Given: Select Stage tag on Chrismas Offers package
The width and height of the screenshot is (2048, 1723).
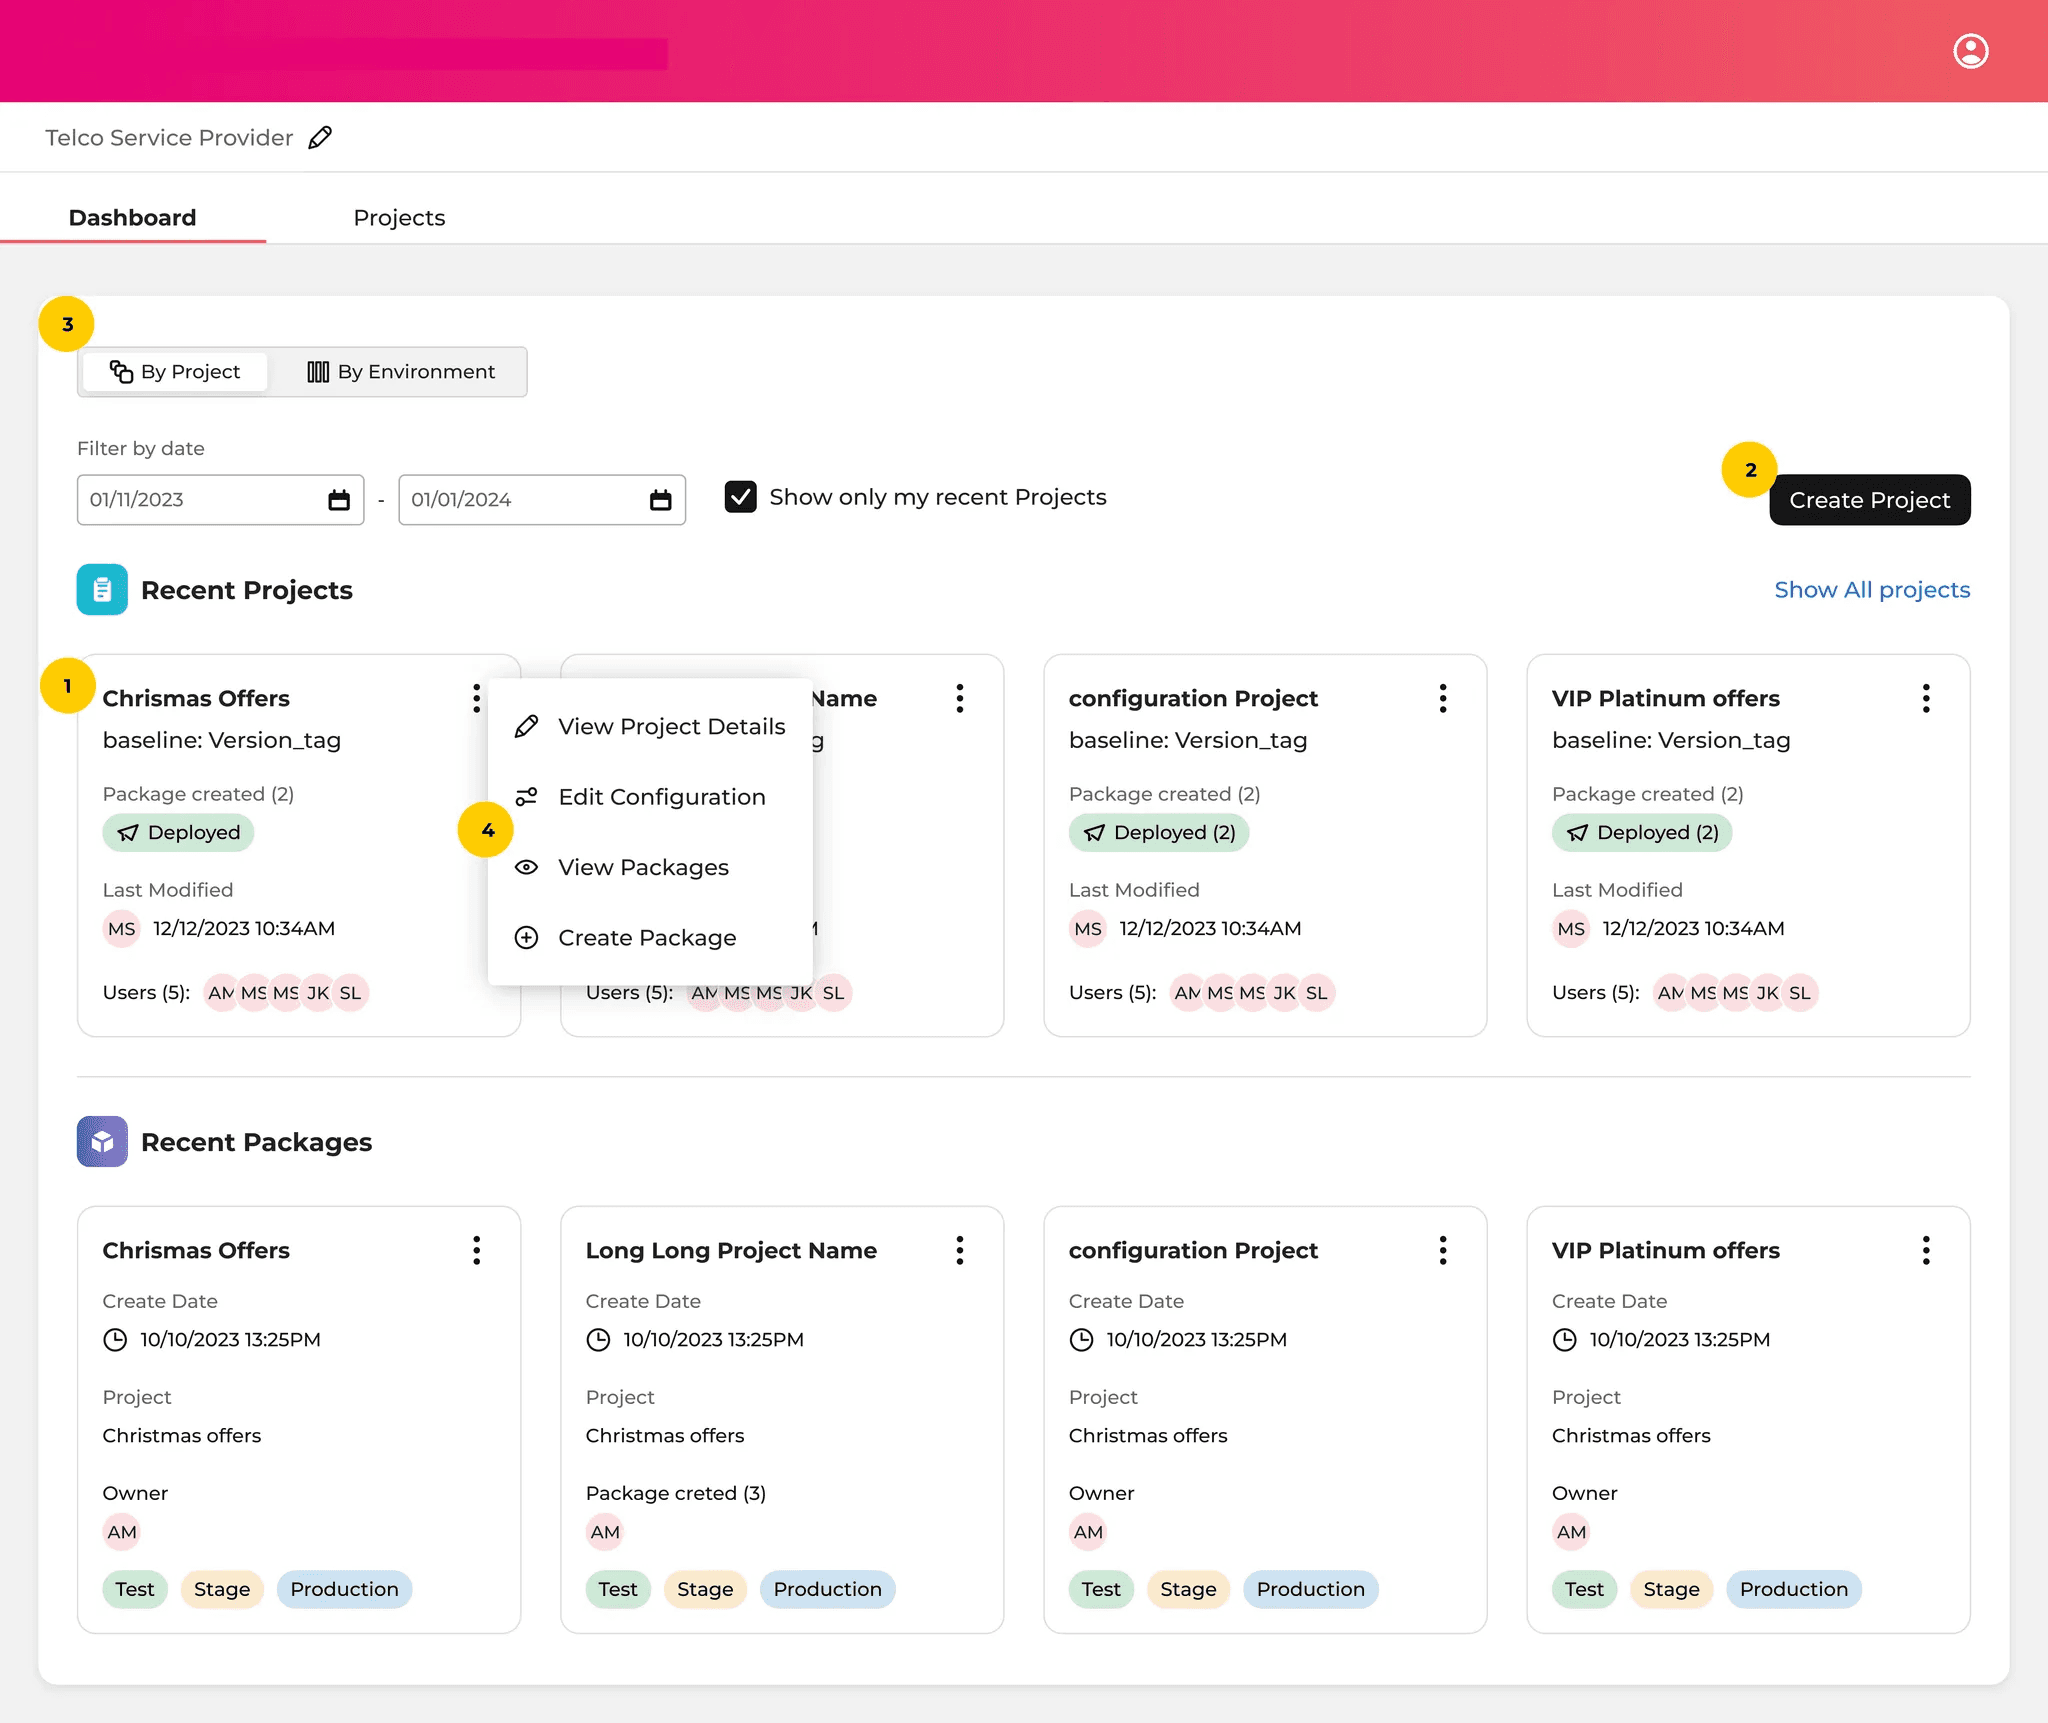Looking at the screenshot, I should click(x=221, y=1590).
